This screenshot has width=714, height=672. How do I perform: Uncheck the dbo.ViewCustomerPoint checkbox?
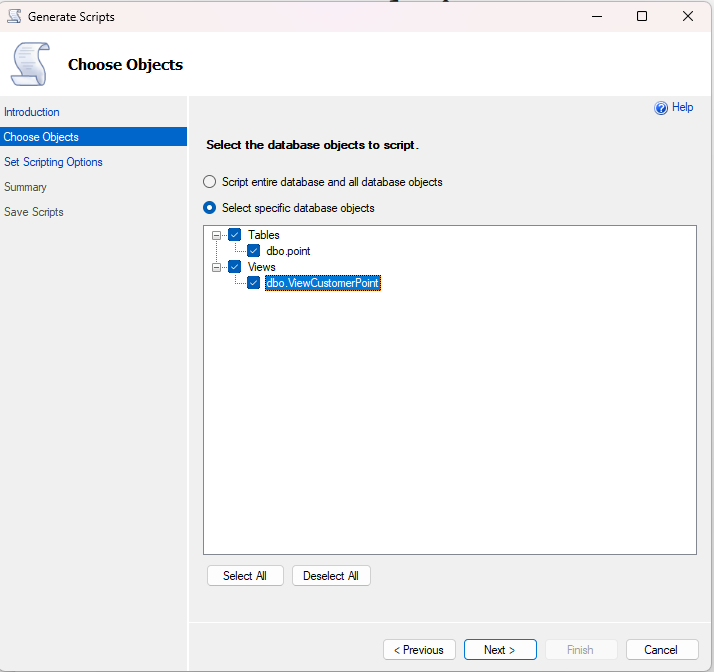tap(254, 283)
